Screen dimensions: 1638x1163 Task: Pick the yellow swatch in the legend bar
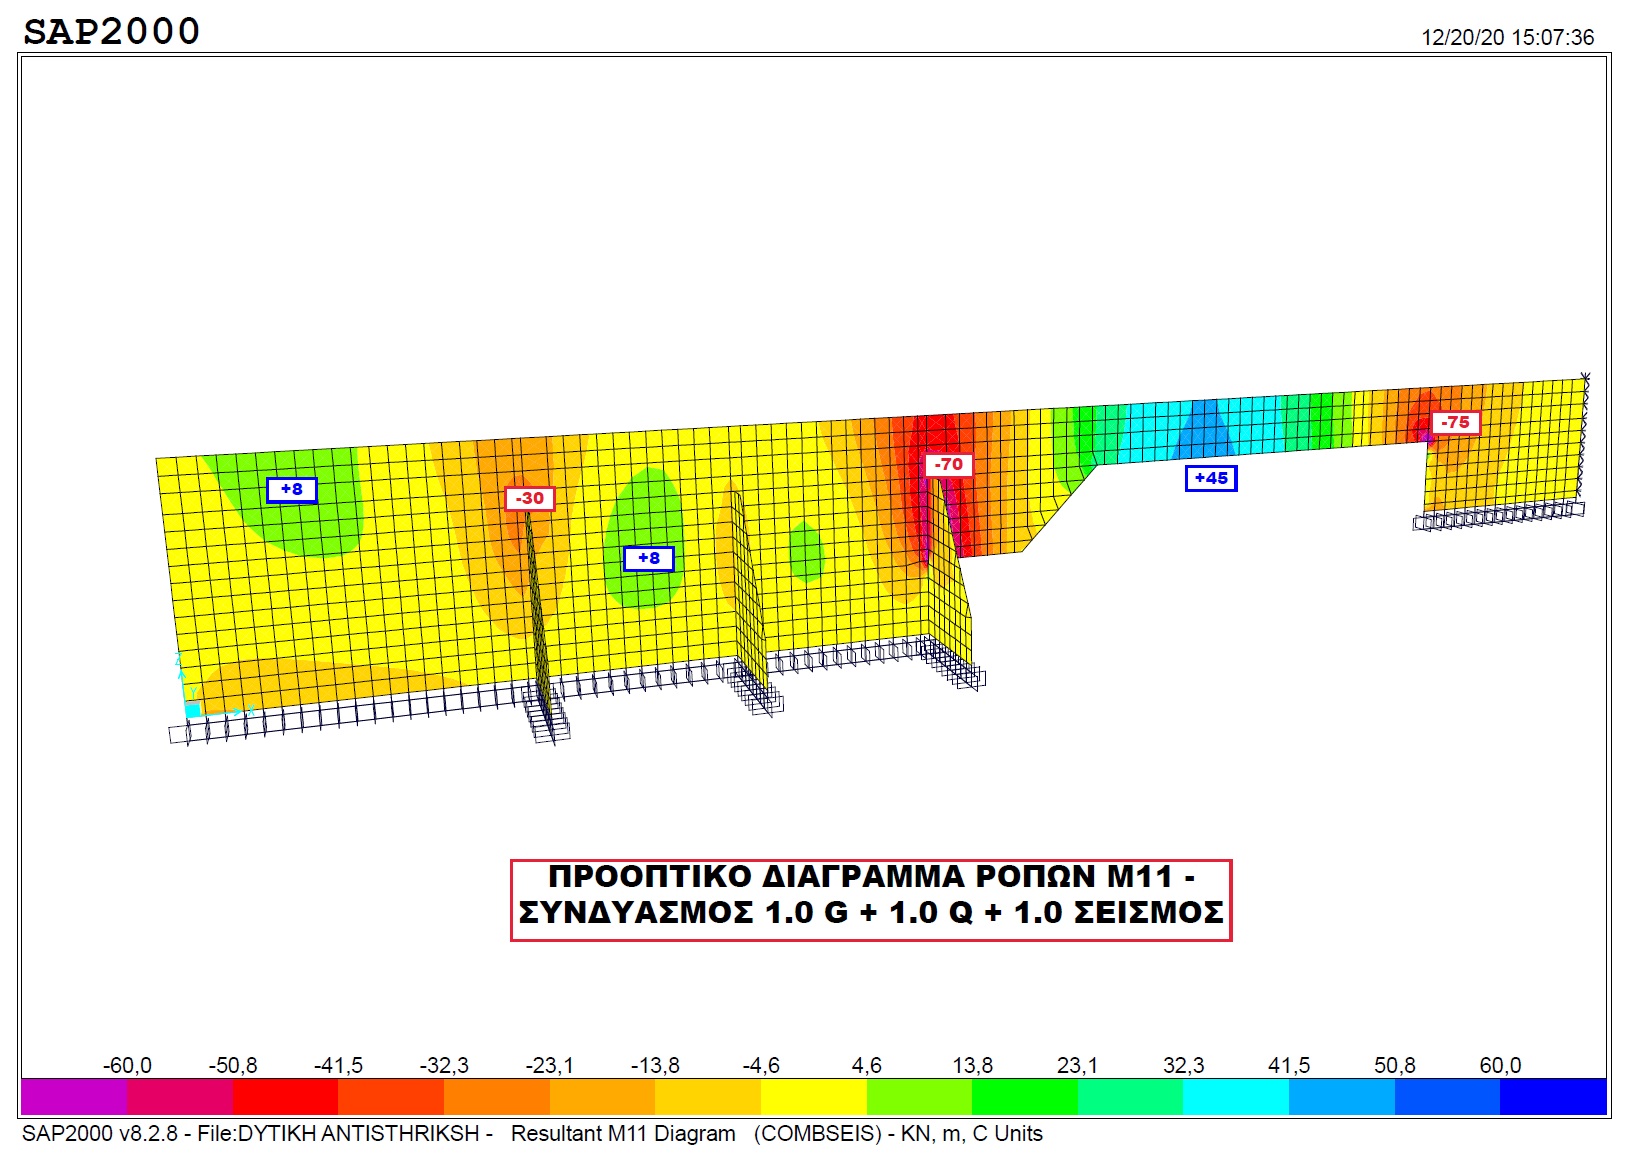pyautogui.click(x=813, y=1096)
